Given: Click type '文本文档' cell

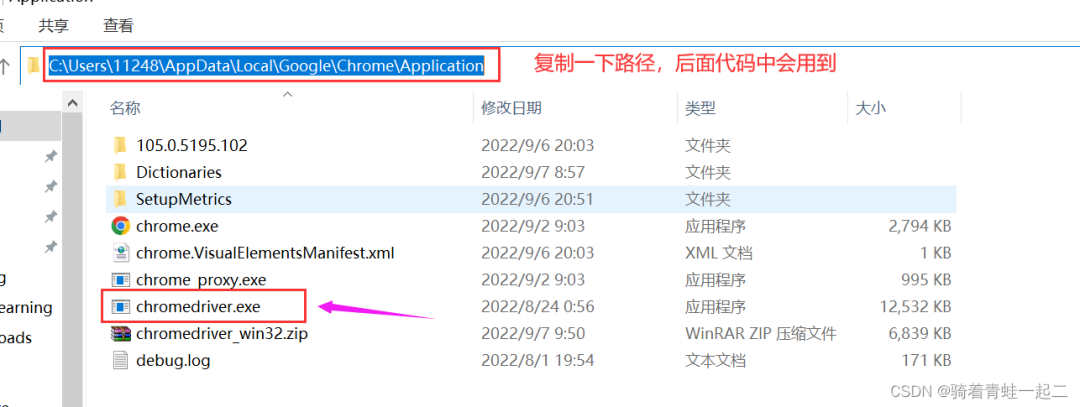Looking at the screenshot, I should (x=715, y=360).
